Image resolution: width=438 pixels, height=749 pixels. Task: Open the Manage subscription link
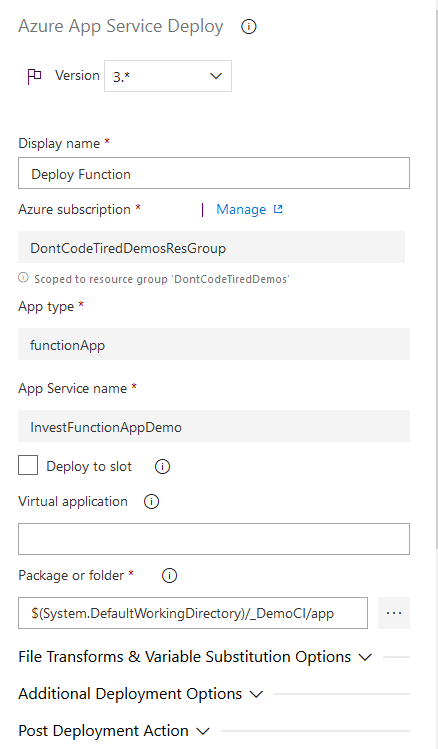241,209
